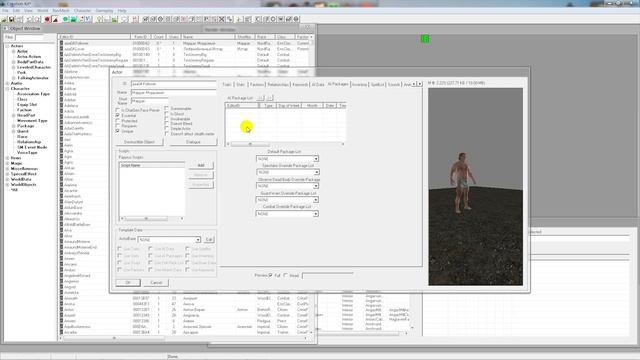
Task: Switch to the Relationships tab
Action: click(278, 84)
